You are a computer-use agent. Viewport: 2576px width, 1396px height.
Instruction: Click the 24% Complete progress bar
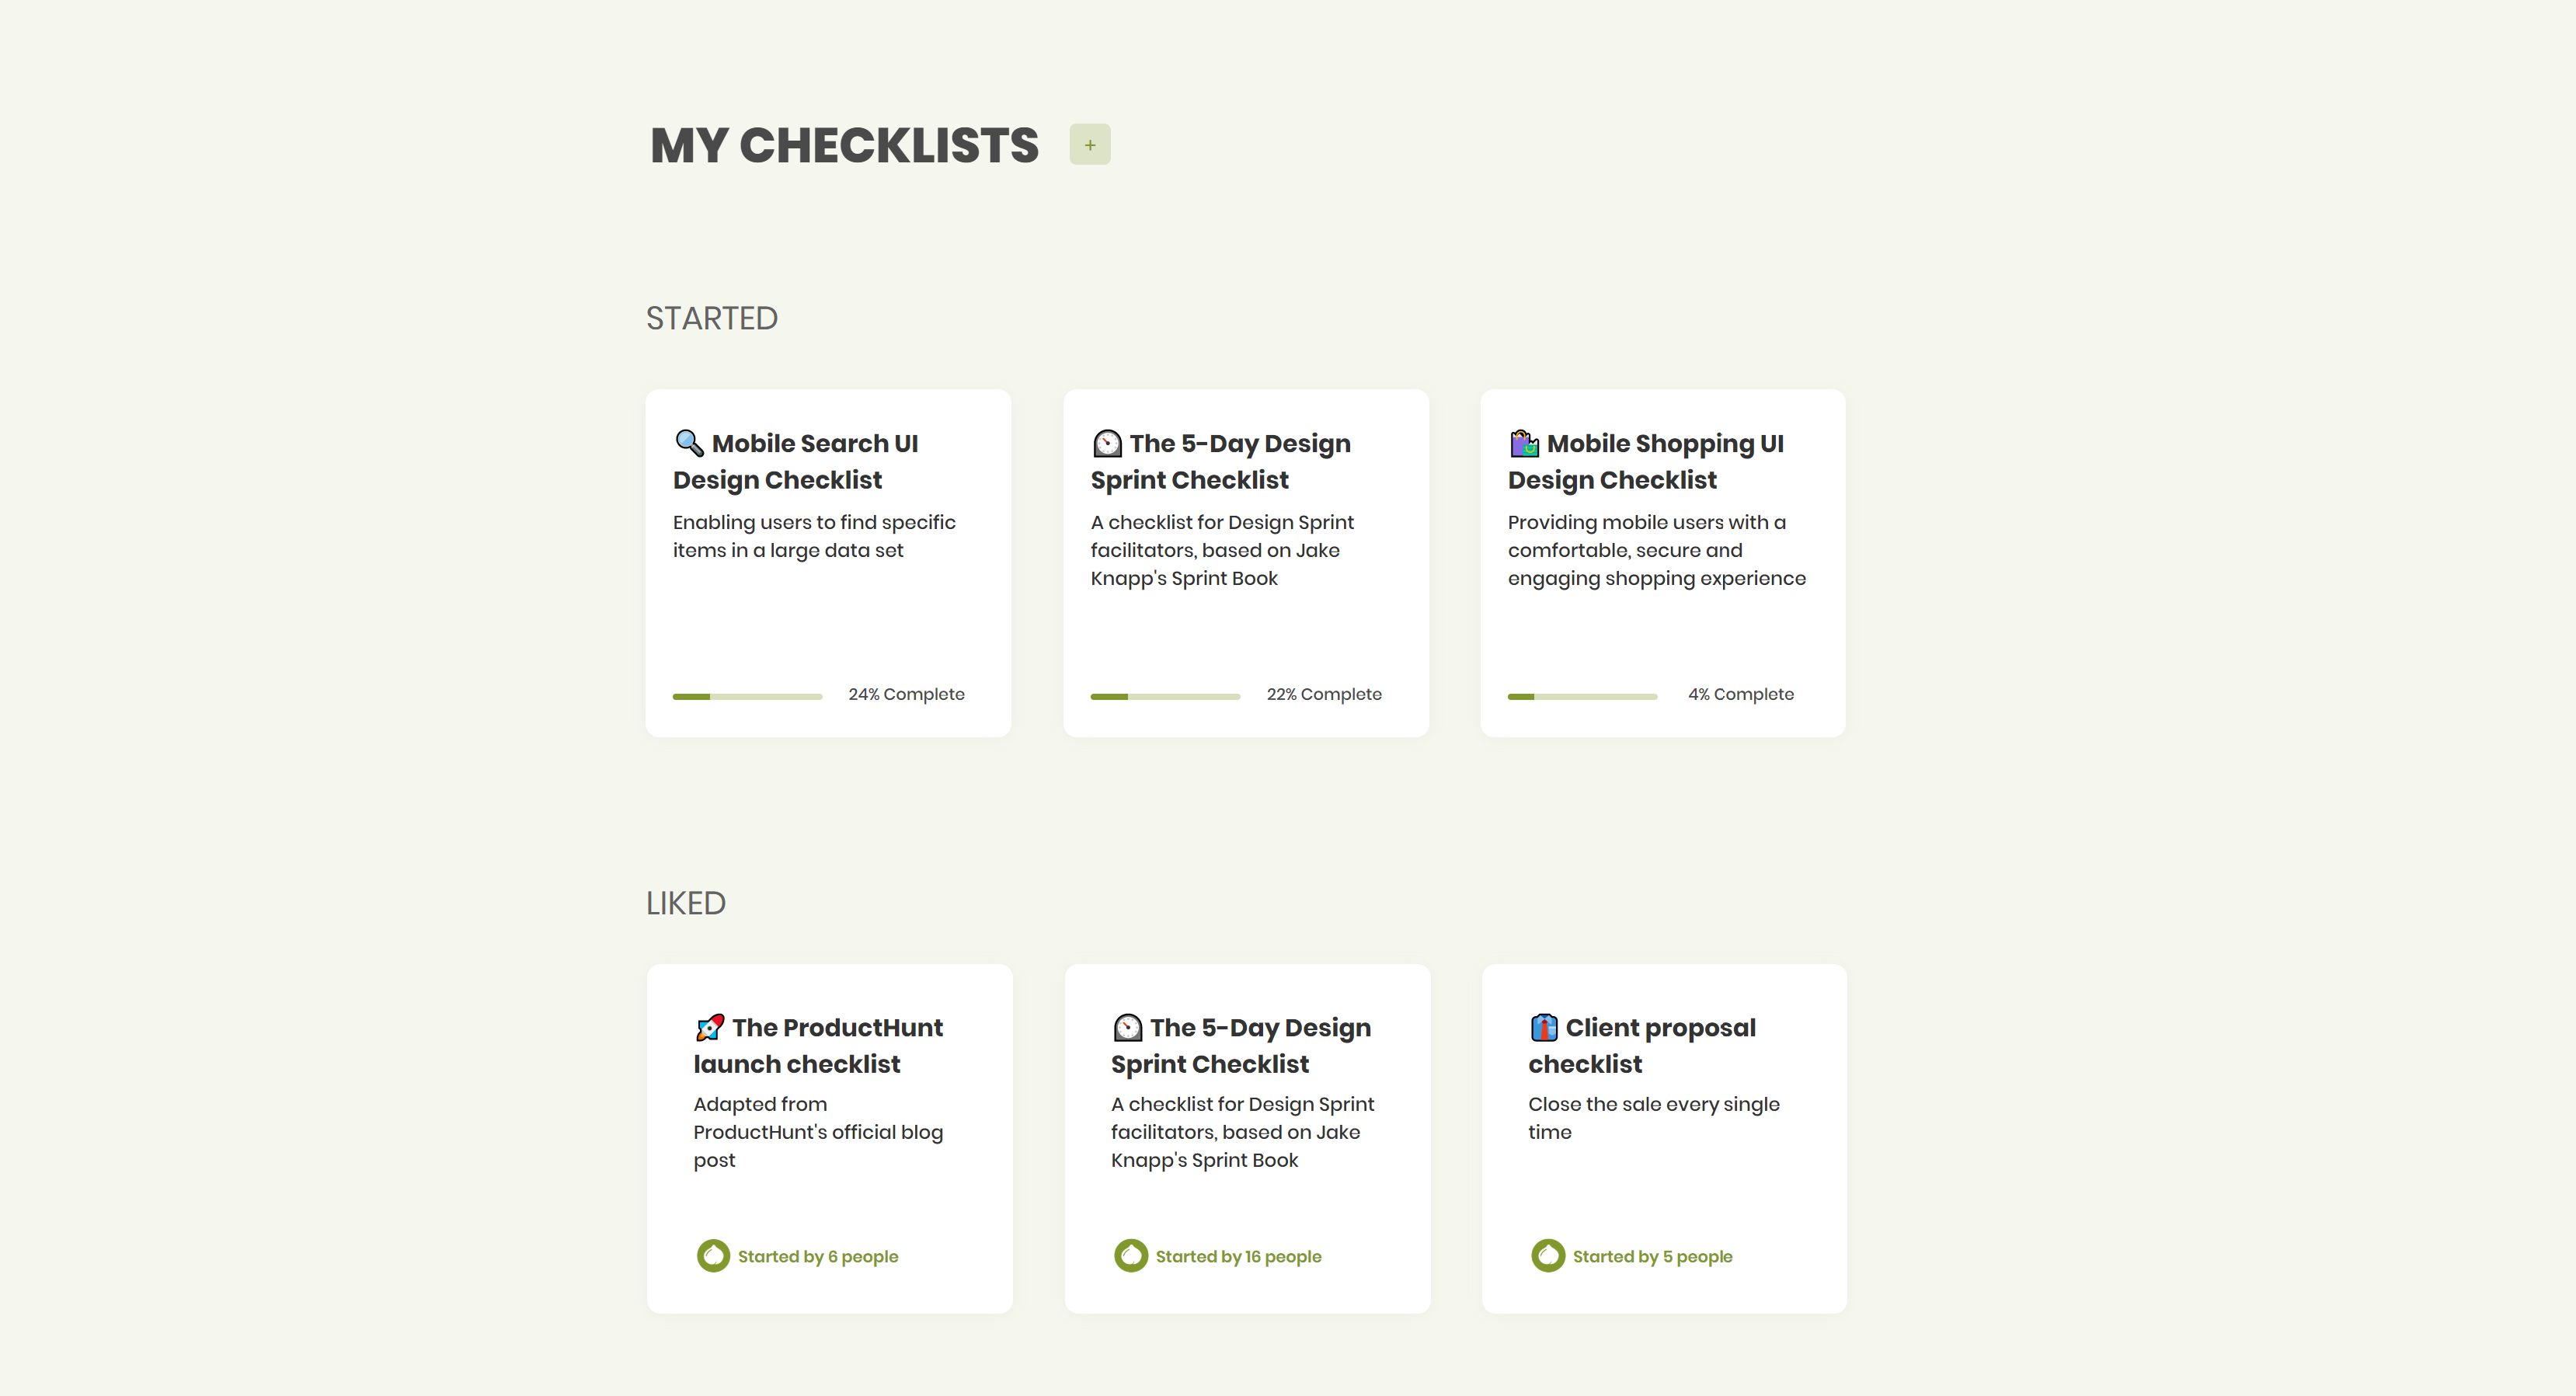tap(747, 696)
